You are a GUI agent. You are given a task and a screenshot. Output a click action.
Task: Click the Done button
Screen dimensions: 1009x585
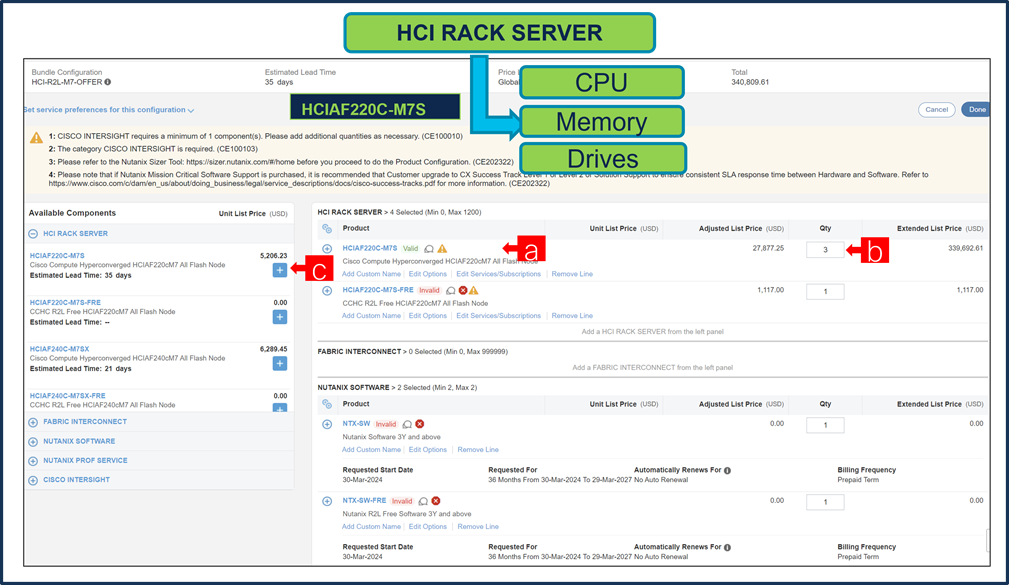click(976, 109)
